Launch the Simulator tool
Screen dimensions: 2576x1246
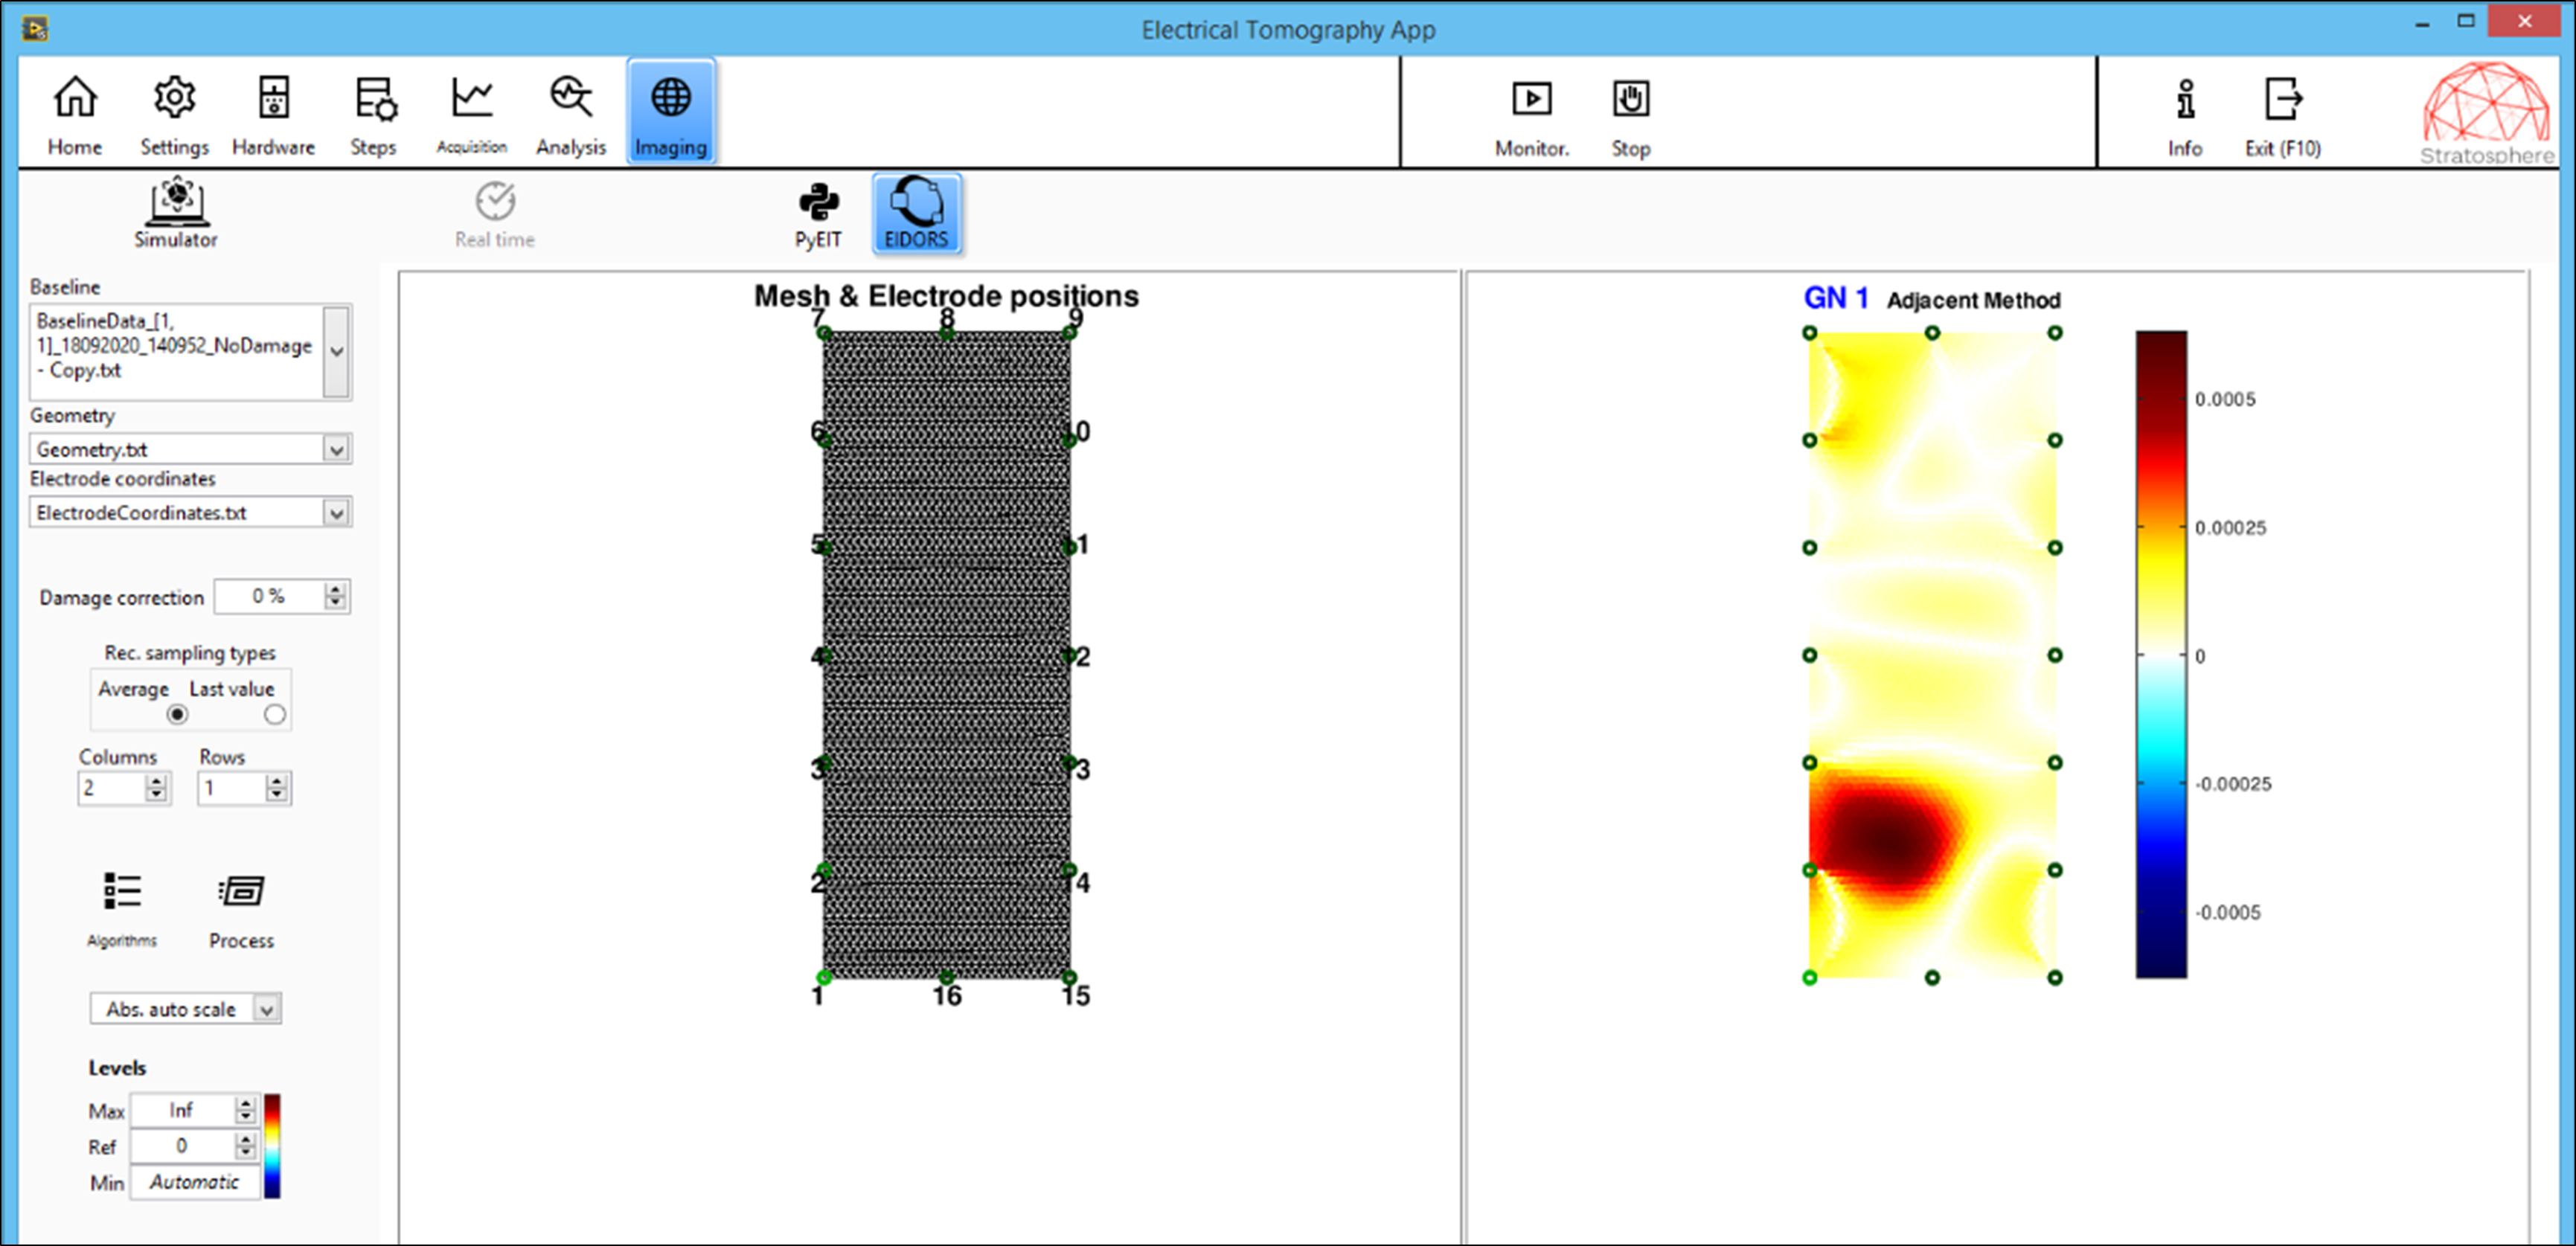click(x=176, y=213)
